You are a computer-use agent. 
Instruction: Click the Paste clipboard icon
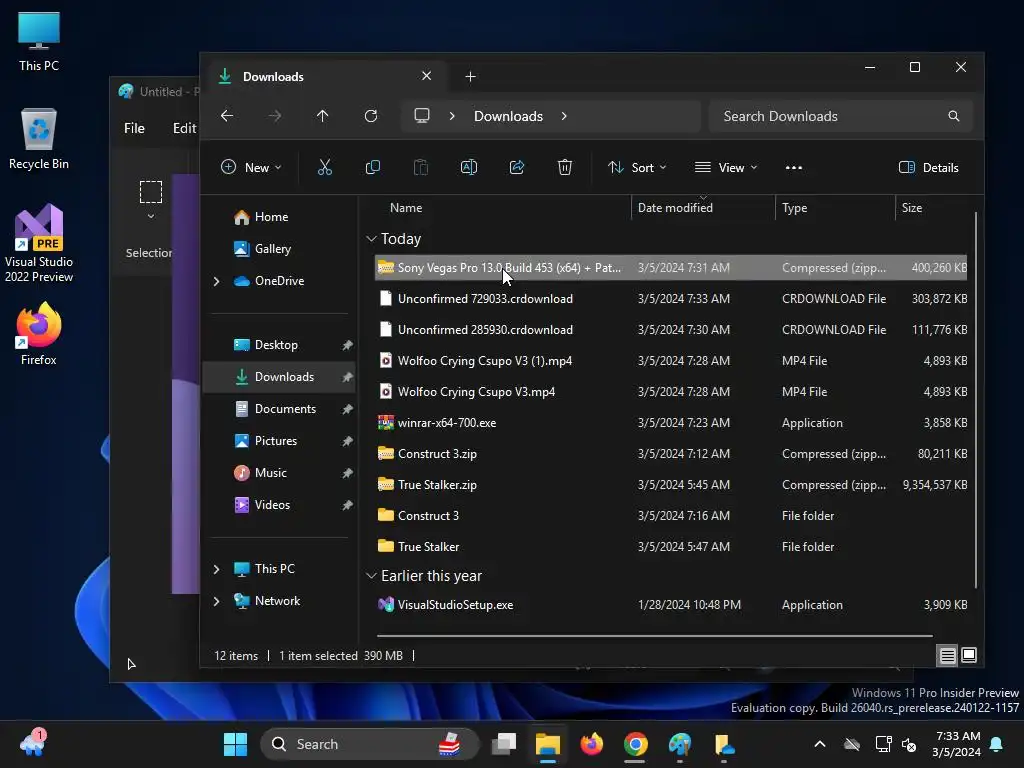[x=421, y=168]
